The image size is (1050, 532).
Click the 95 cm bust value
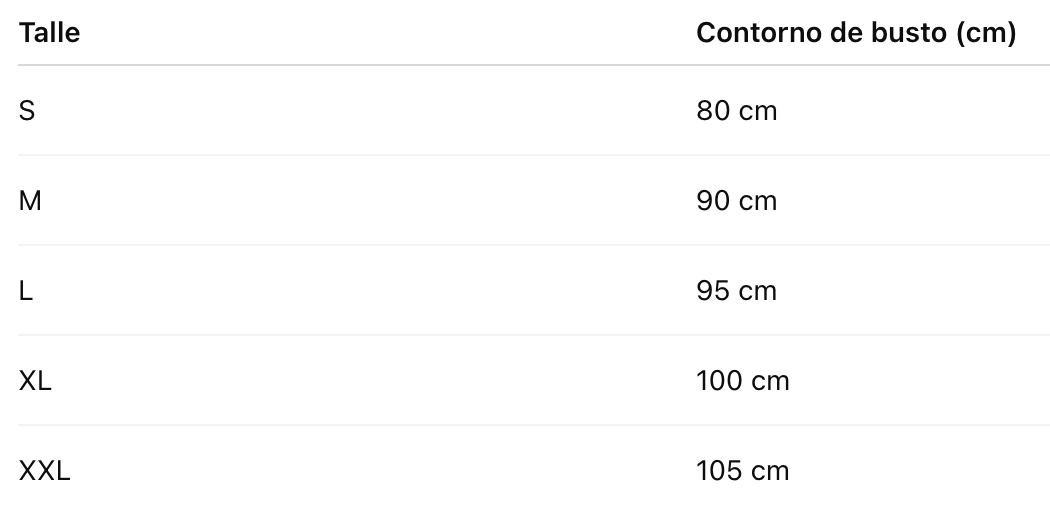tap(737, 291)
